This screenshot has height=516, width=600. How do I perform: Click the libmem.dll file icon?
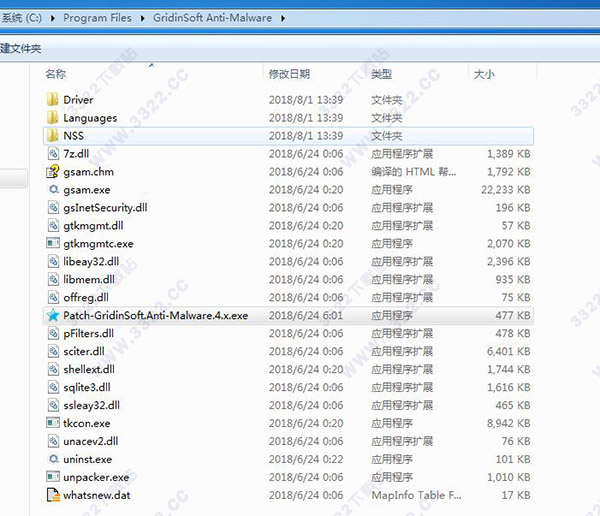[53, 280]
